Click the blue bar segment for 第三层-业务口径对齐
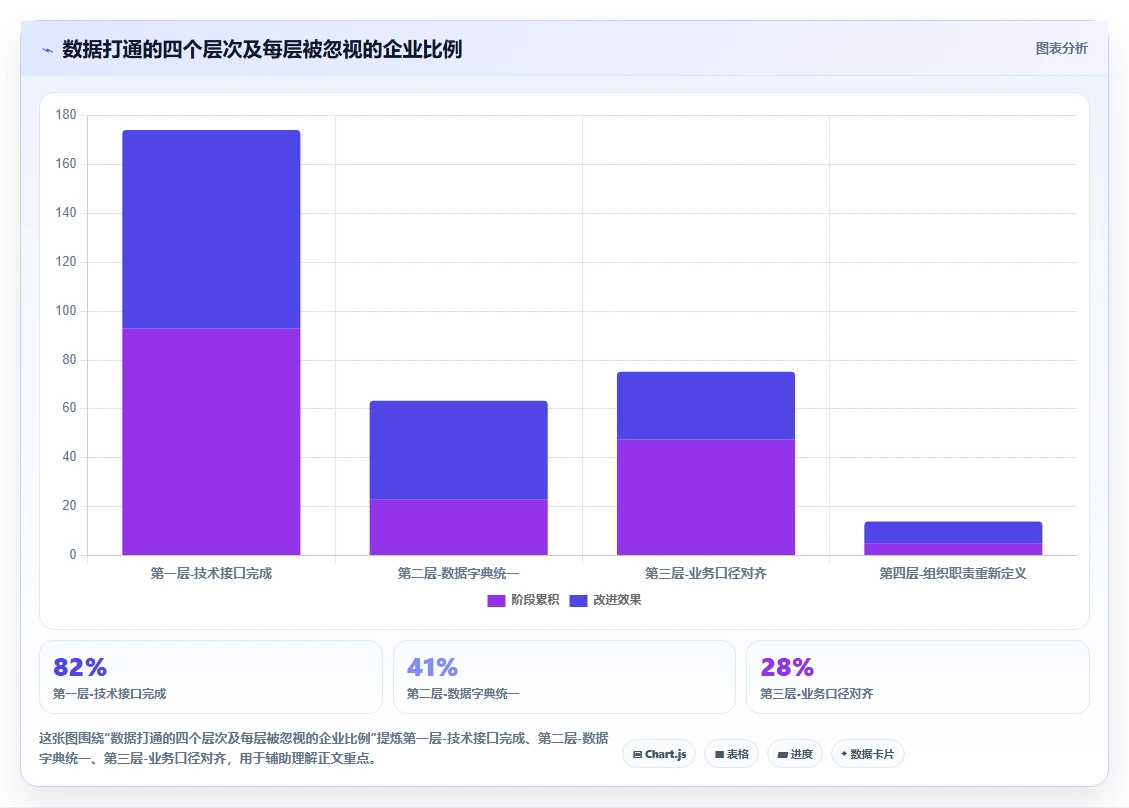The image size is (1129, 808). pyautogui.click(x=706, y=405)
